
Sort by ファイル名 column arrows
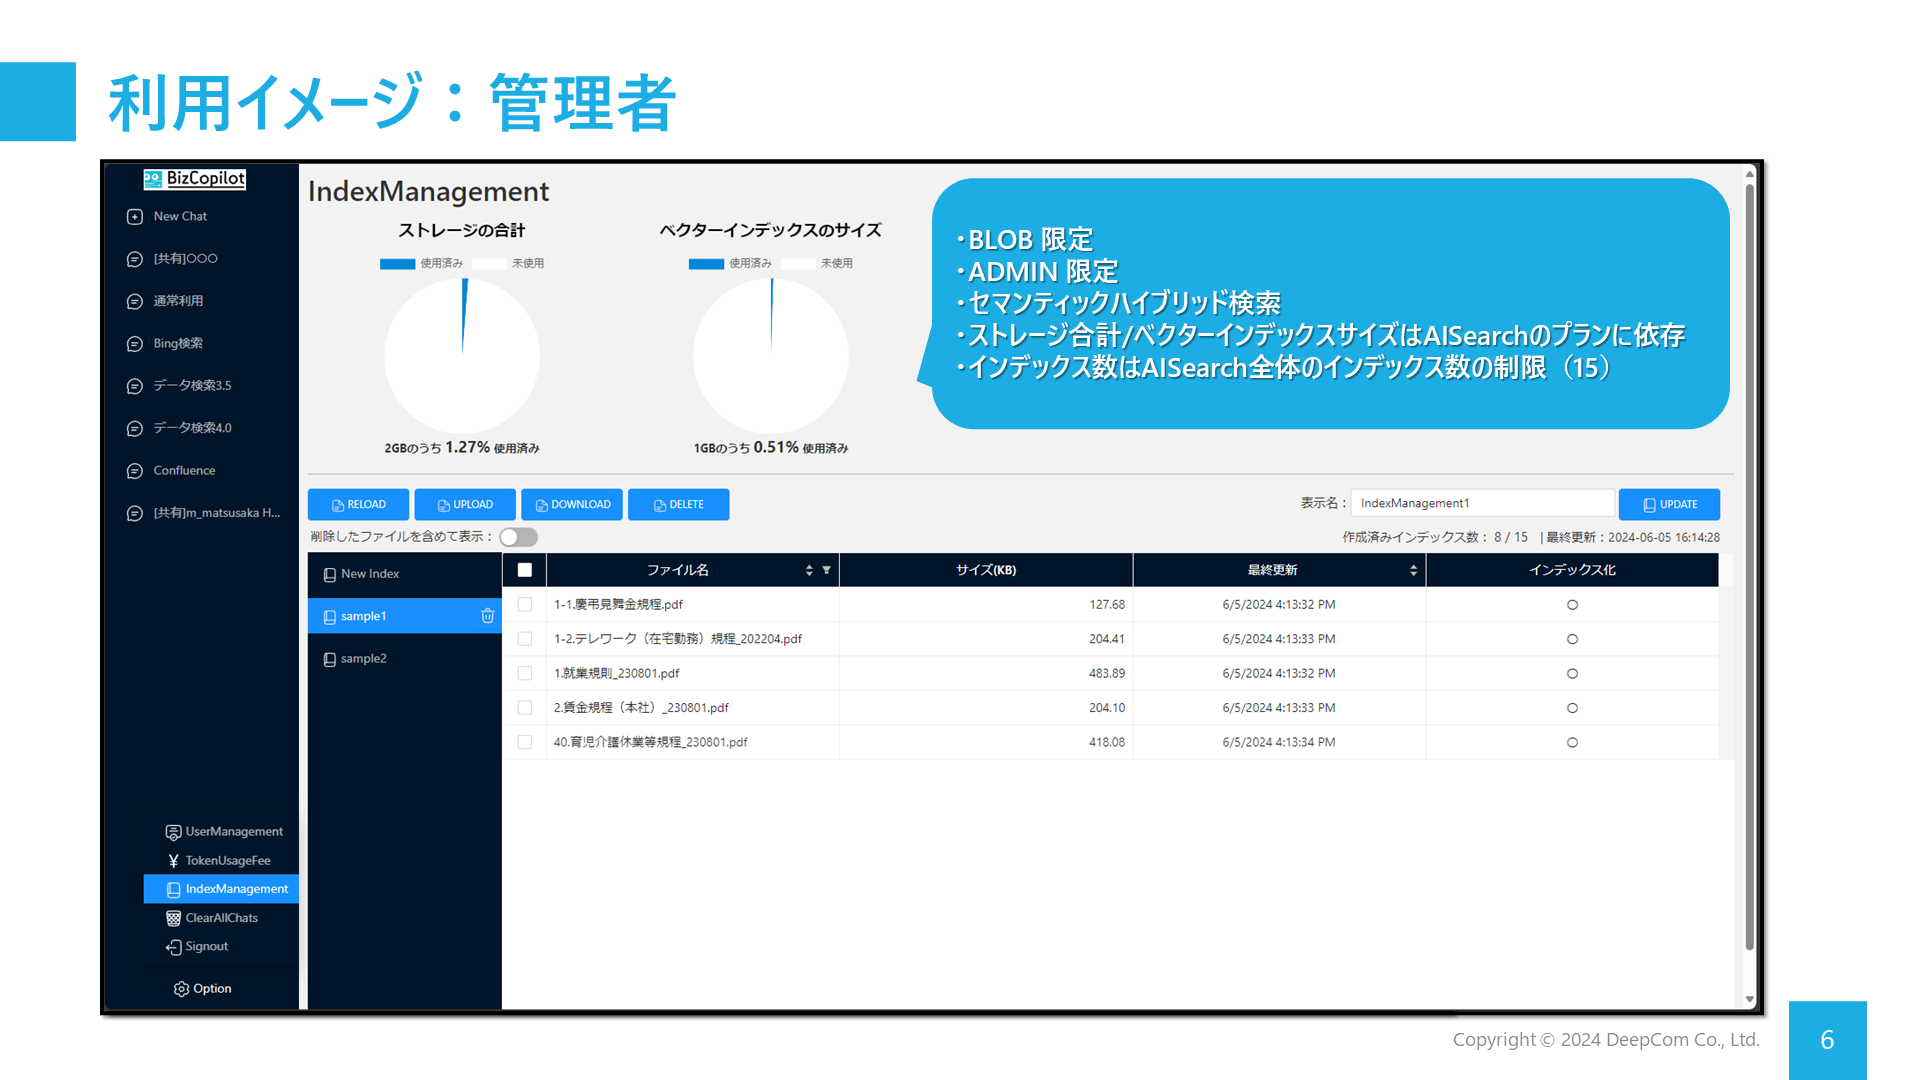pos(809,570)
